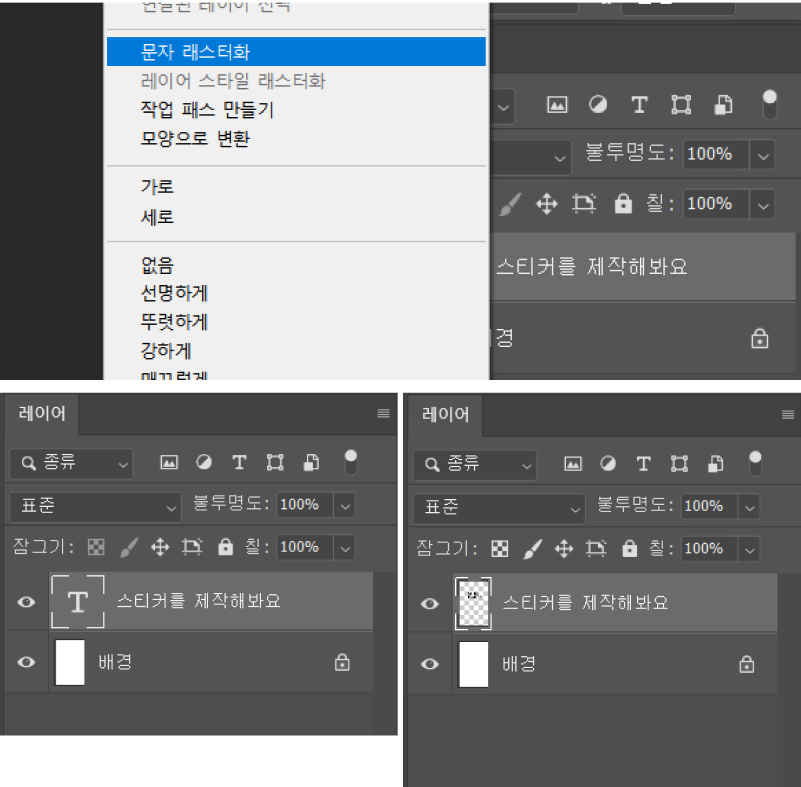Select 문자 래스터화 in the context menu
This screenshot has width=801, height=787.
click(195, 52)
